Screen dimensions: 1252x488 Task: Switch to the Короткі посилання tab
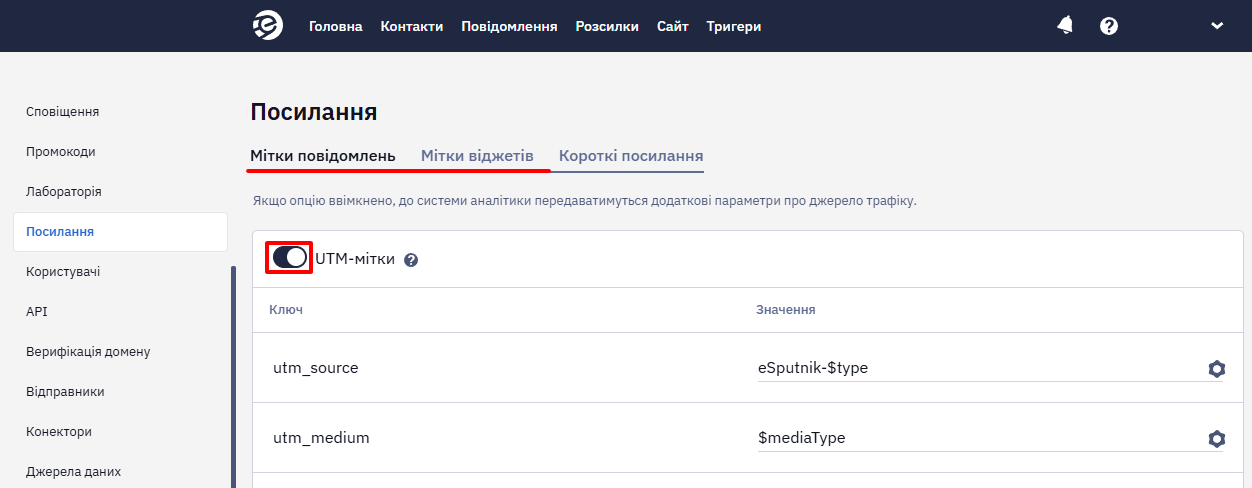[x=631, y=156]
